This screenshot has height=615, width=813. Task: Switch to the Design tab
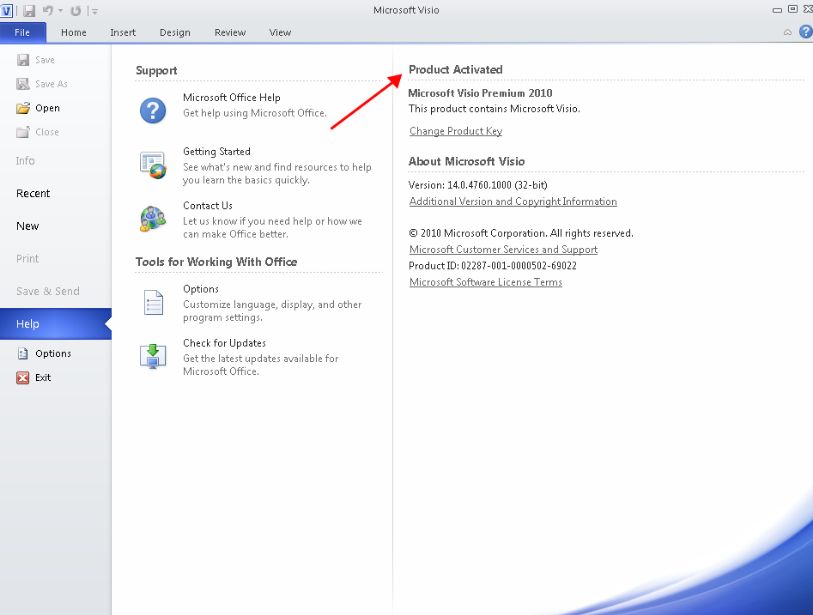[x=174, y=32]
